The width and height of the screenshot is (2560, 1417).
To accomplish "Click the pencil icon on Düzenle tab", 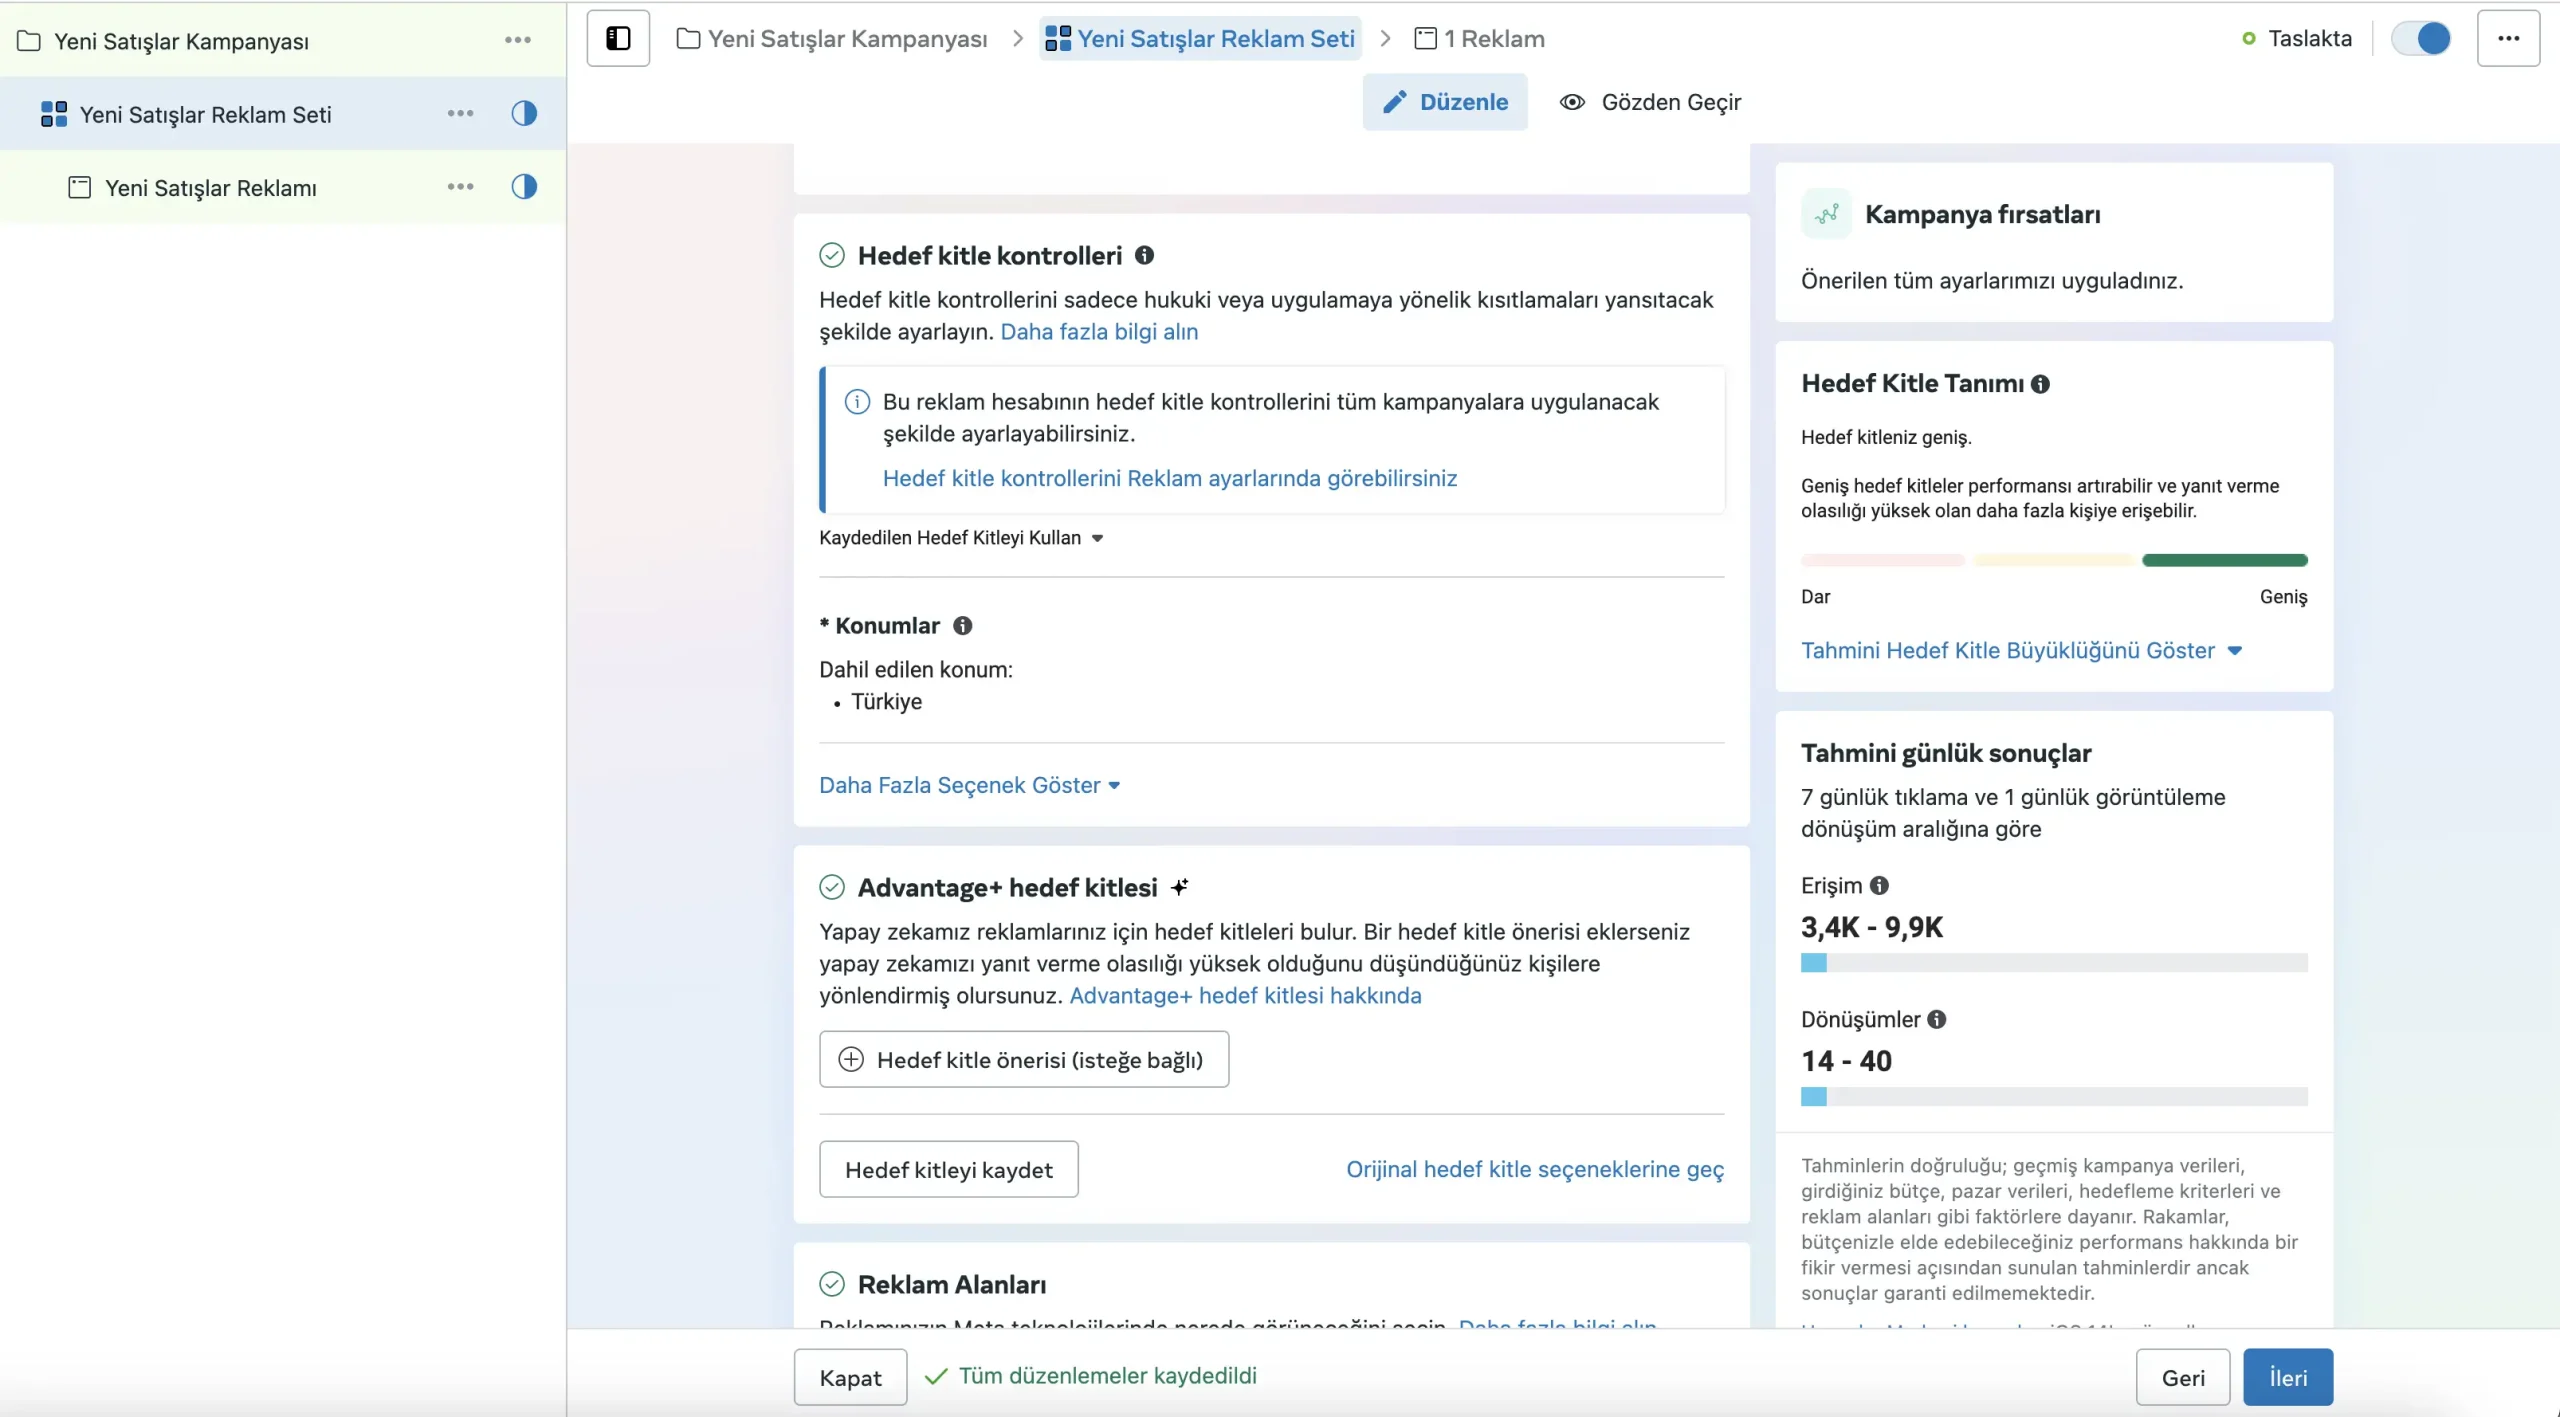I will 1394,102.
